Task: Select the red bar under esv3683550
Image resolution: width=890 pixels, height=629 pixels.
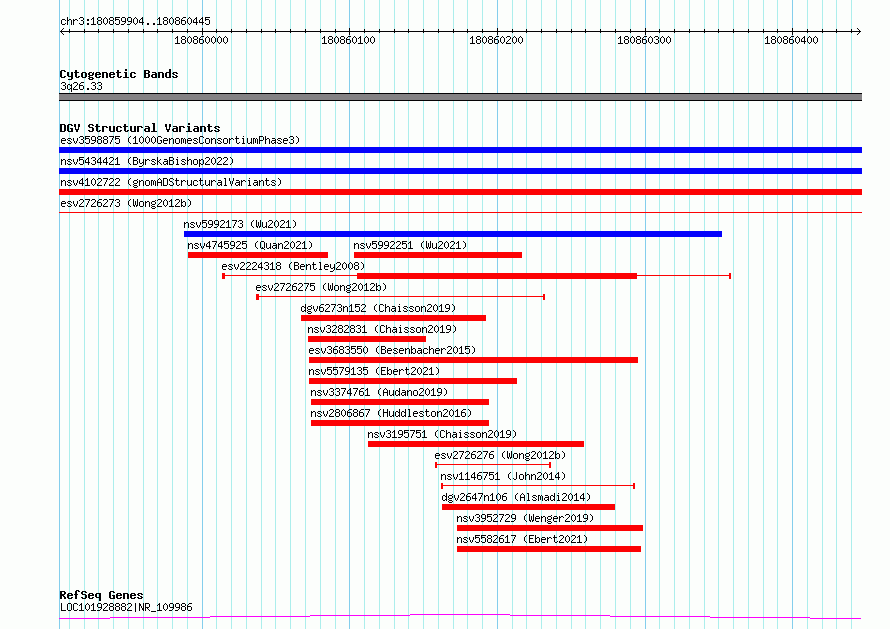Action: (x=473, y=360)
